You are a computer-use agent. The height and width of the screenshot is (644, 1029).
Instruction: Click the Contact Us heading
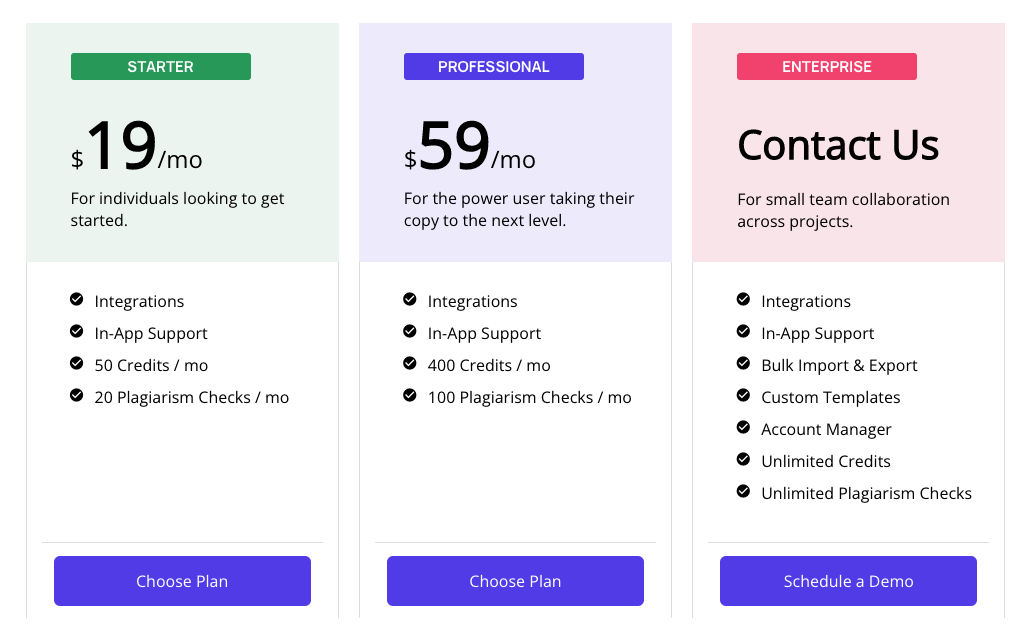838,146
